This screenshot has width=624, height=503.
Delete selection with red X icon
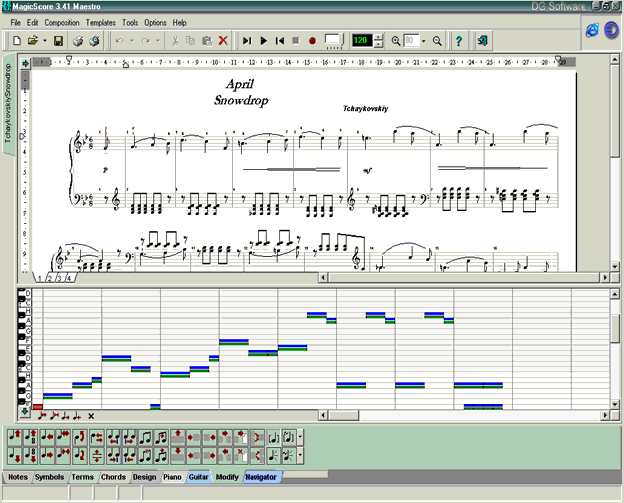223,41
